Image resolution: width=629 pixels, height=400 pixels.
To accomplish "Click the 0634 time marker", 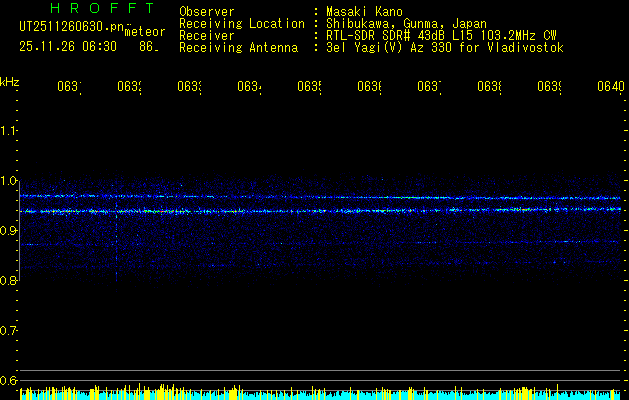I will (x=249, y=86).
